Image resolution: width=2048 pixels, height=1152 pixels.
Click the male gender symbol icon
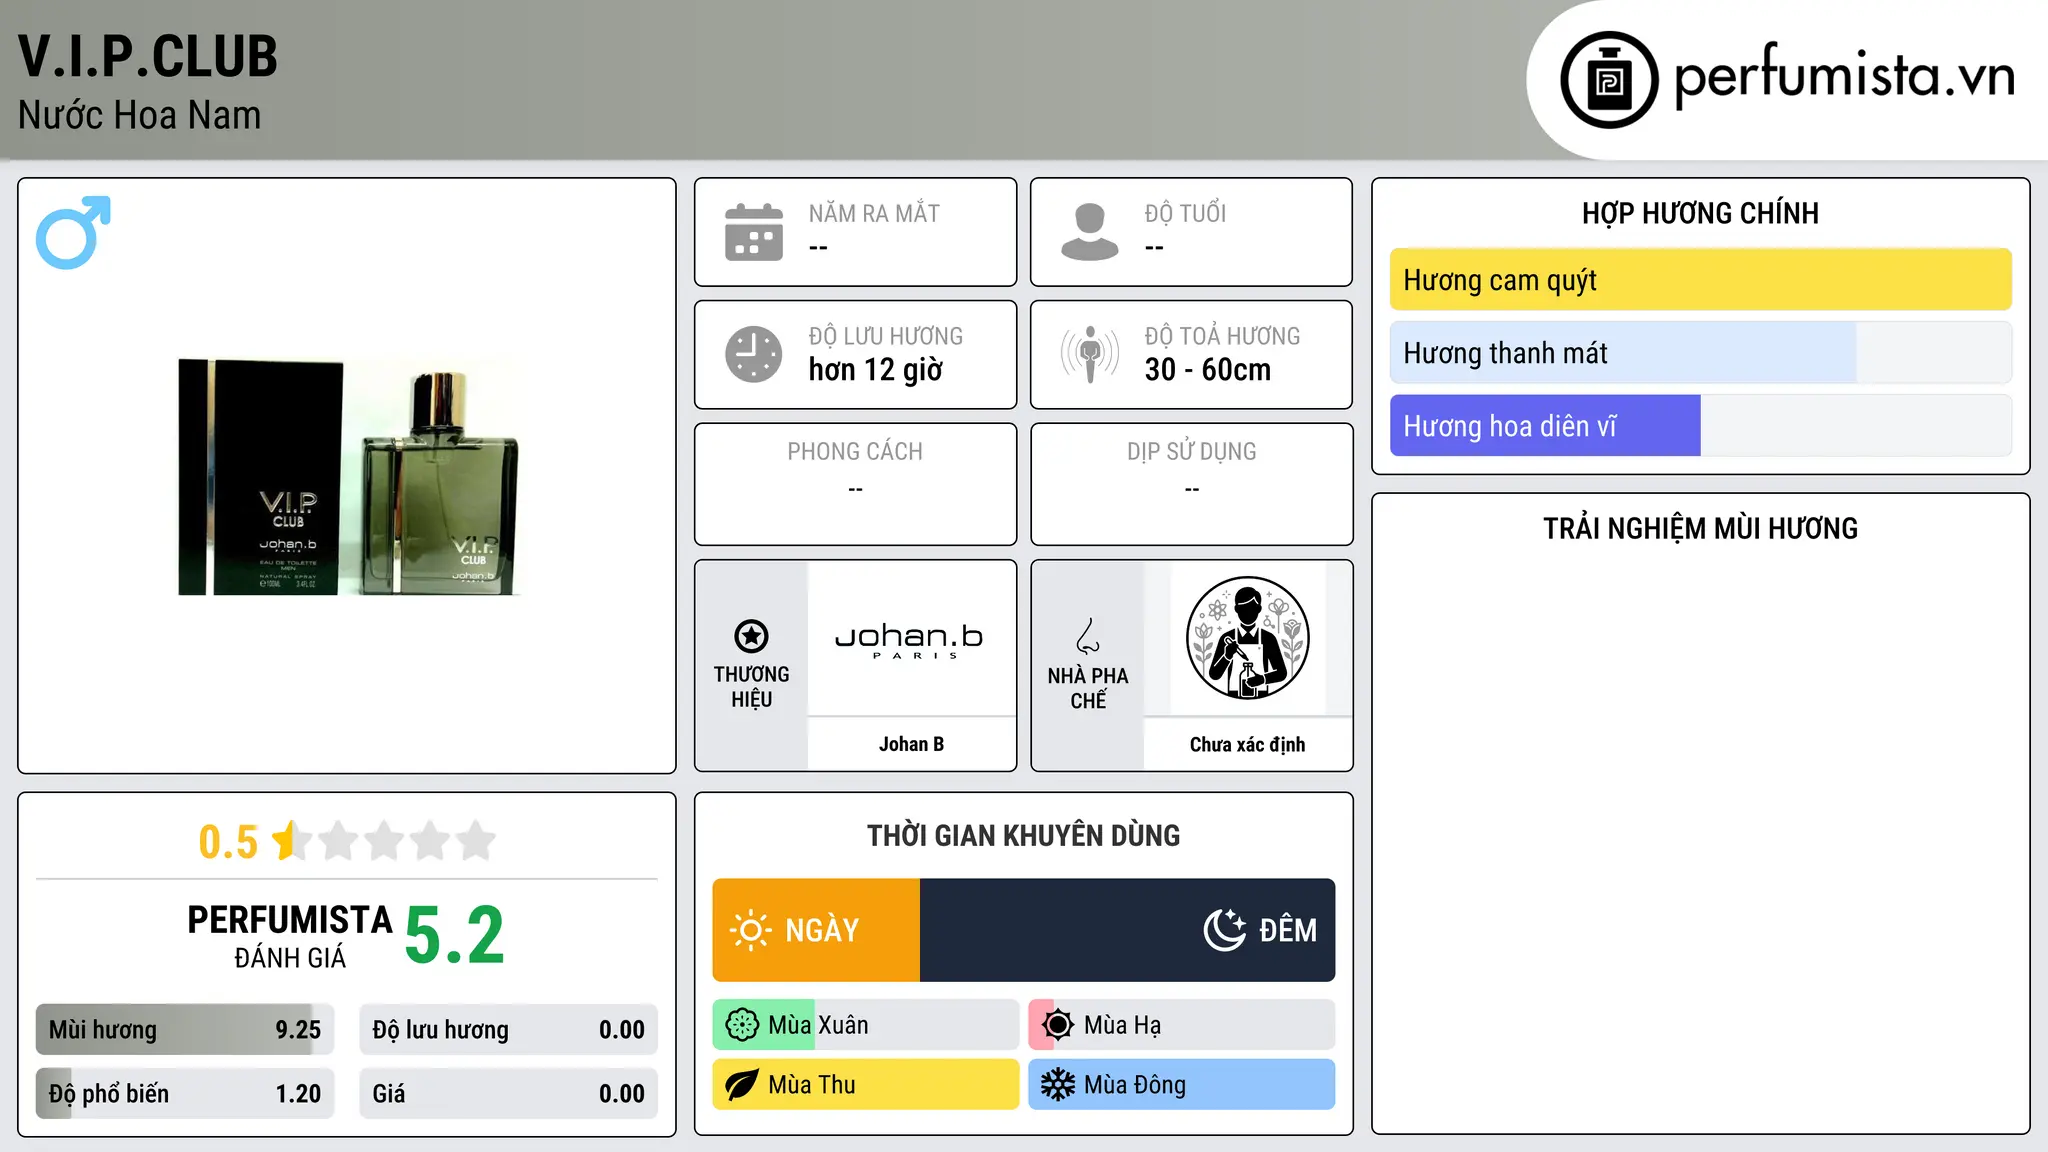pyautogui.click(x=73, y=232)
